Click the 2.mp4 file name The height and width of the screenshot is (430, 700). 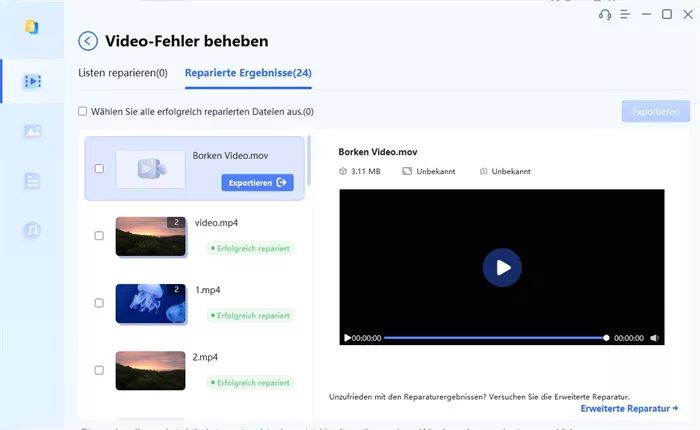[205, 357]
